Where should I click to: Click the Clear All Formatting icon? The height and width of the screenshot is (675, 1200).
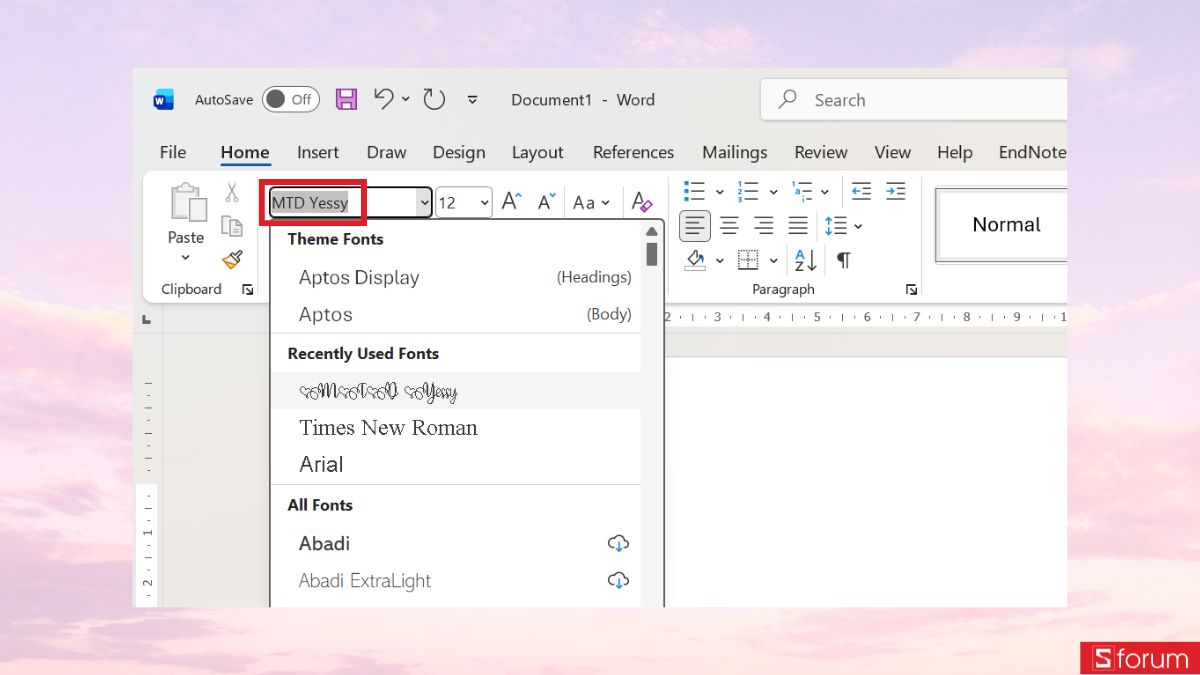coord(642,202)
